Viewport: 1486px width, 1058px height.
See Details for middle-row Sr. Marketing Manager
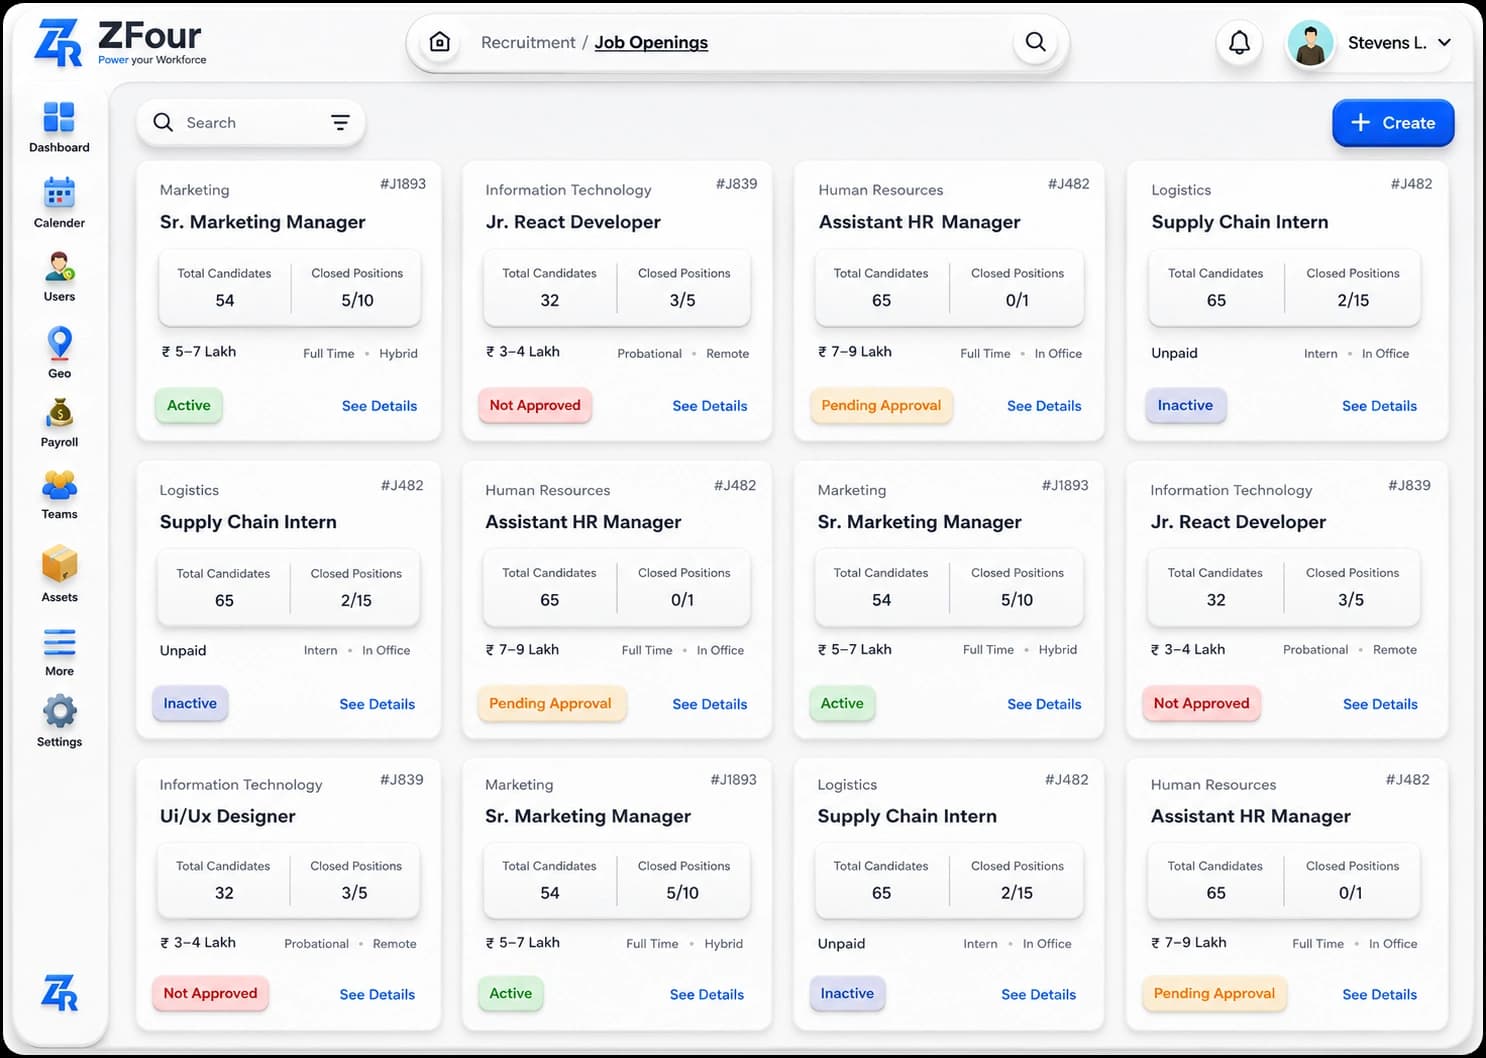click(x=1044, y=704)
